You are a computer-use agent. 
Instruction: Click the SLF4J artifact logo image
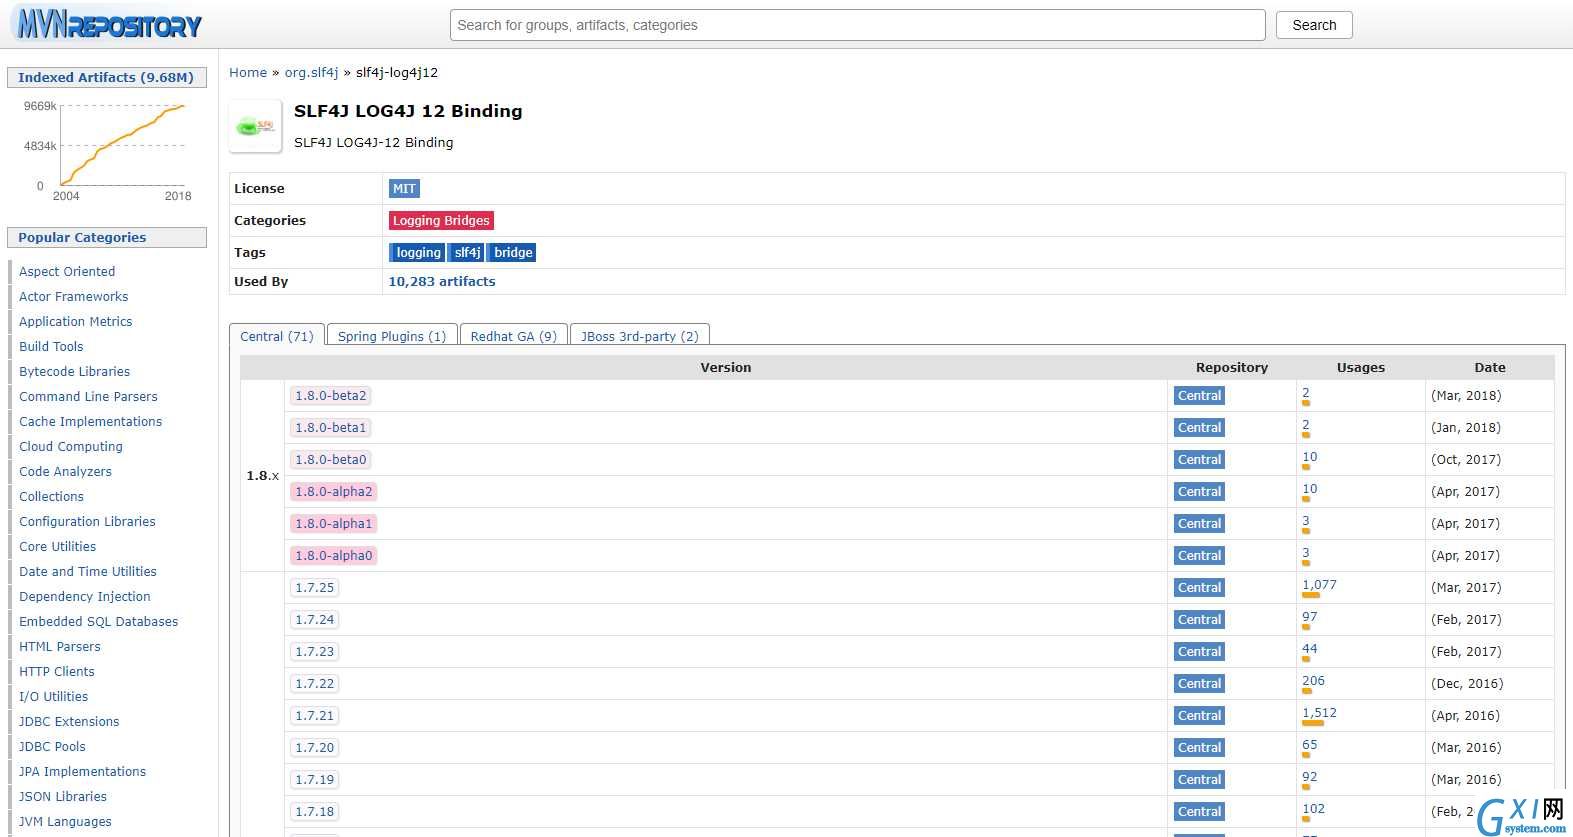pyautogui.click(x=255, y=126)
